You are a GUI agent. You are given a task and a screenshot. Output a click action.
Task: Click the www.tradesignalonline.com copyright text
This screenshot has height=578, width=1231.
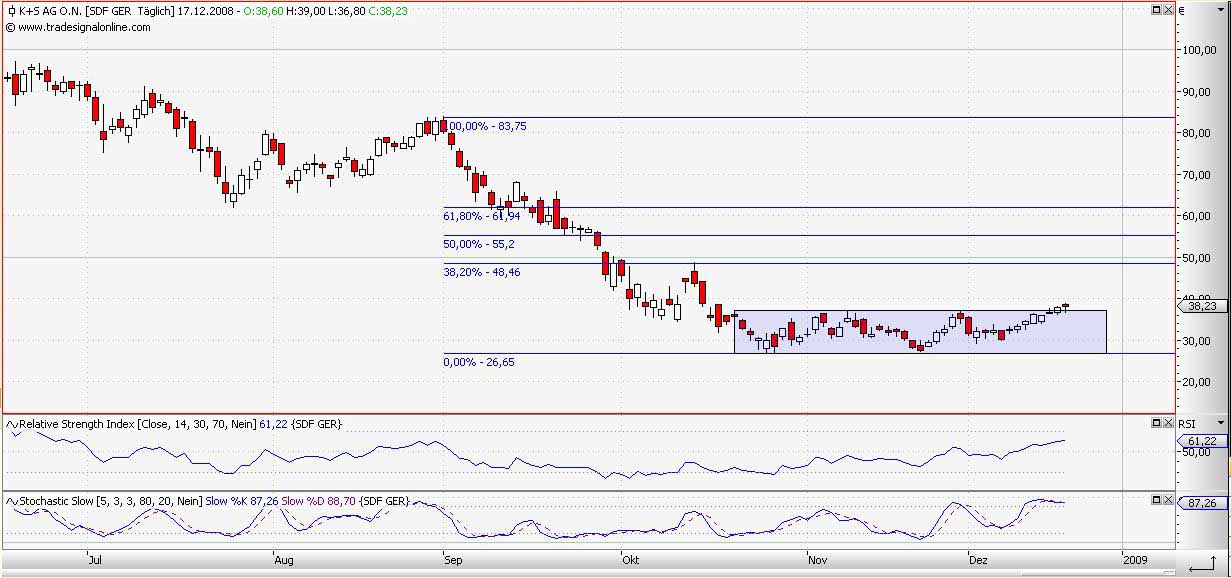coord(78,27)
